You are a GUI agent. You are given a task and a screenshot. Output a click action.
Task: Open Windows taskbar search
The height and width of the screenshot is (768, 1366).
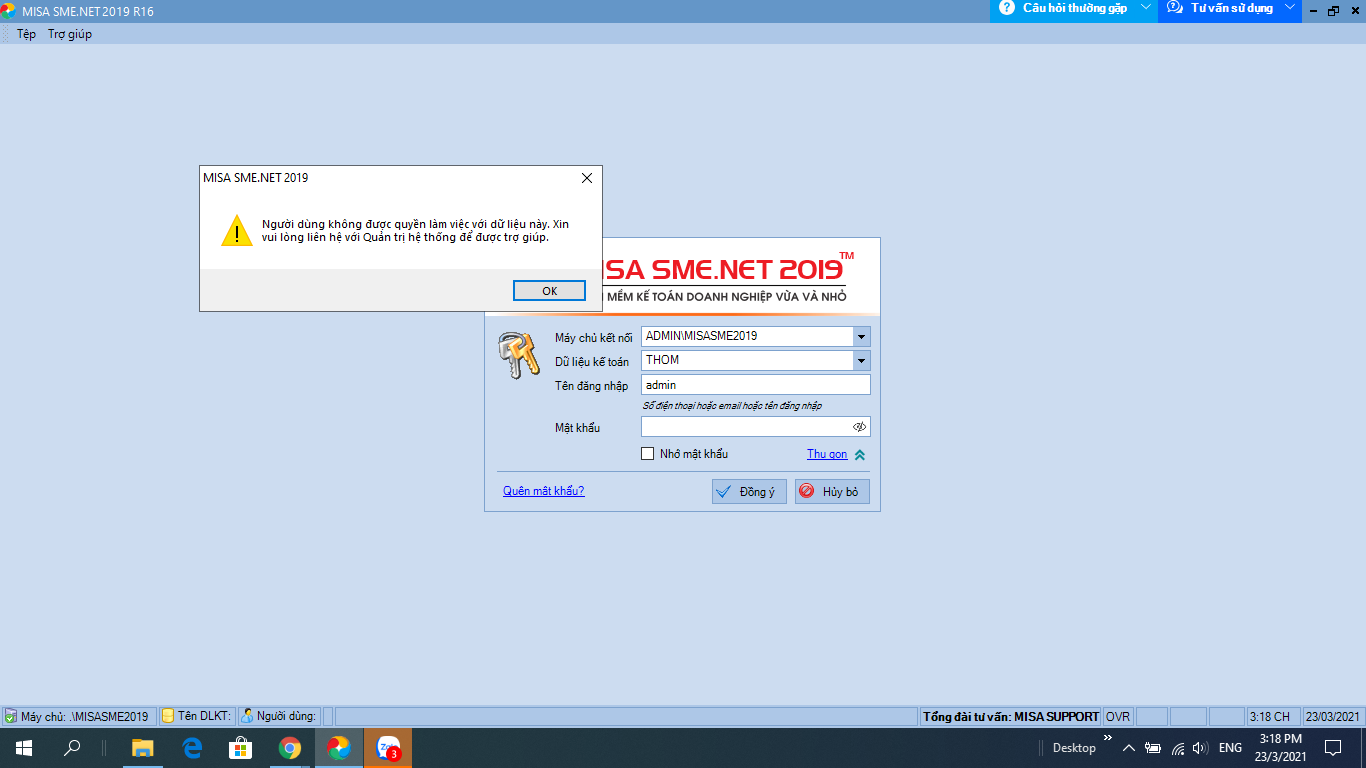pos(72,748)
